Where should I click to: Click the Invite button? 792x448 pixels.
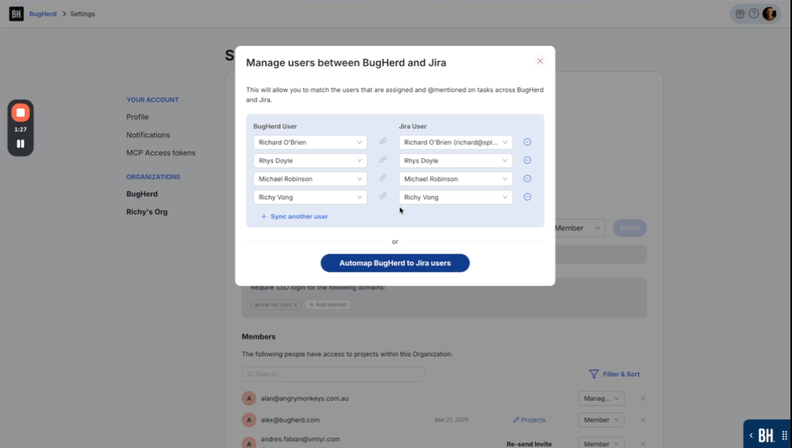click(x=629, y=228)
